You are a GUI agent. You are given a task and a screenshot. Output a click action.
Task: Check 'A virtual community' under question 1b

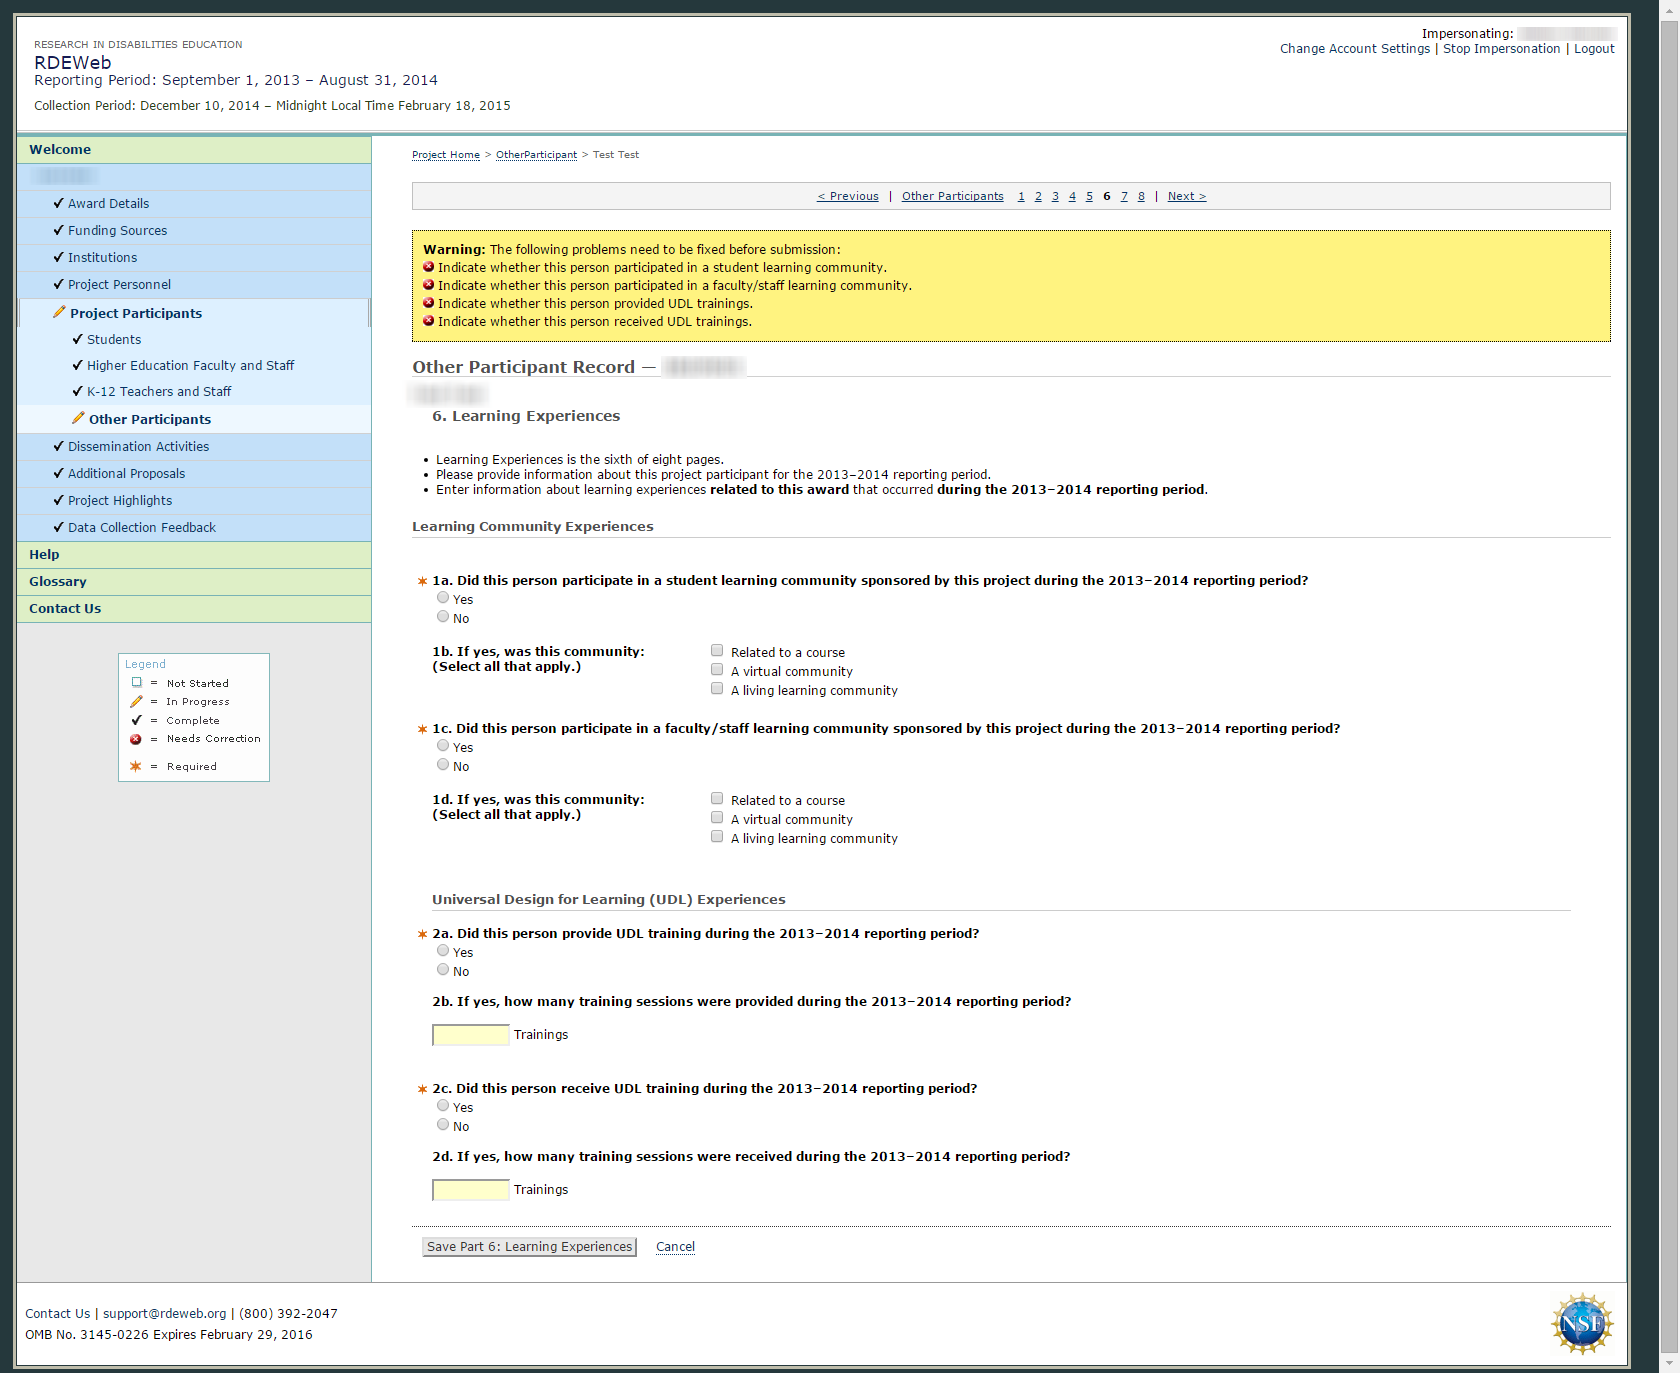click(x=717, y=670)
